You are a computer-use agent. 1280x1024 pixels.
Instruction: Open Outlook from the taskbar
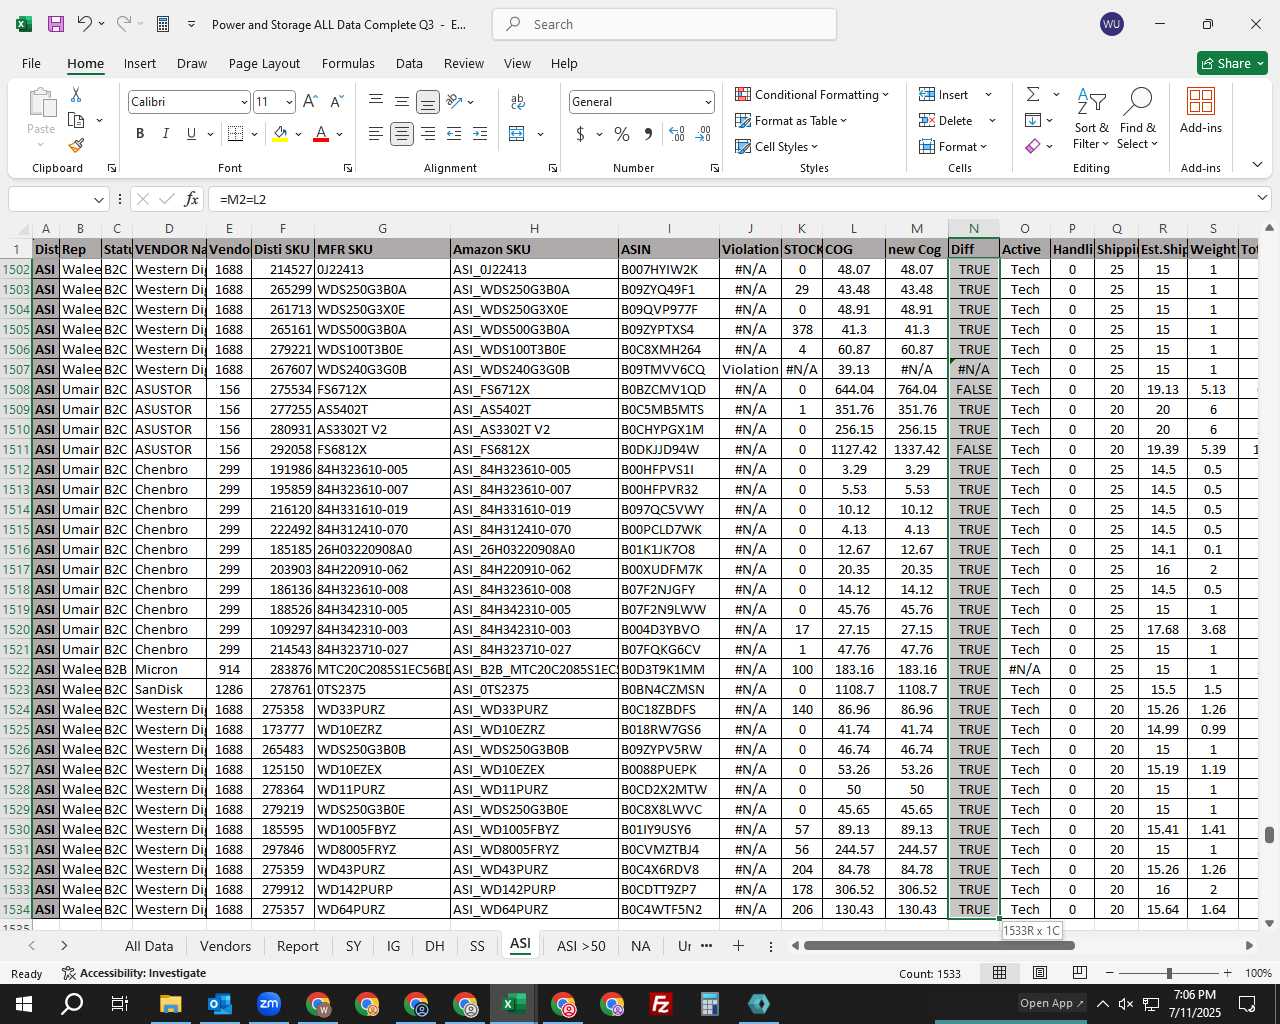(219, 1004)
